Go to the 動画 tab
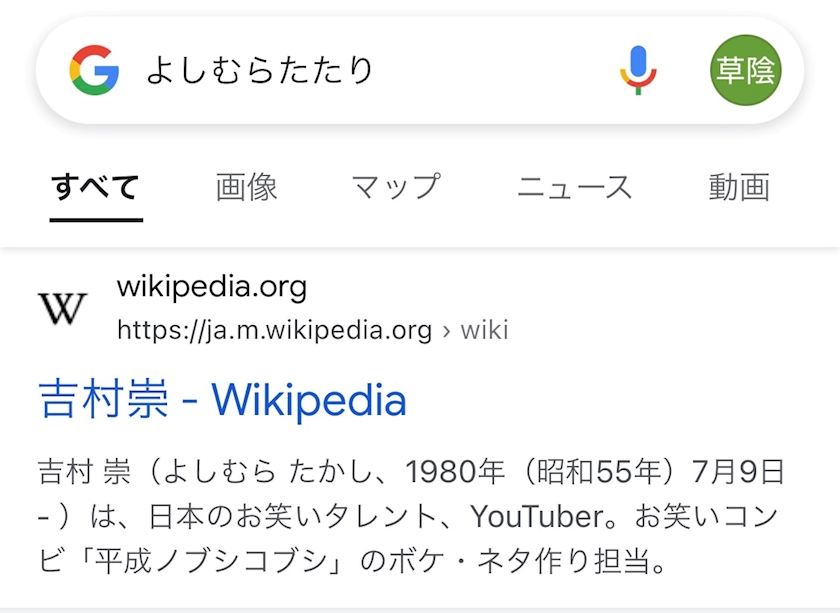The height and width of the screenshot is (613, 840). [739, 187]
